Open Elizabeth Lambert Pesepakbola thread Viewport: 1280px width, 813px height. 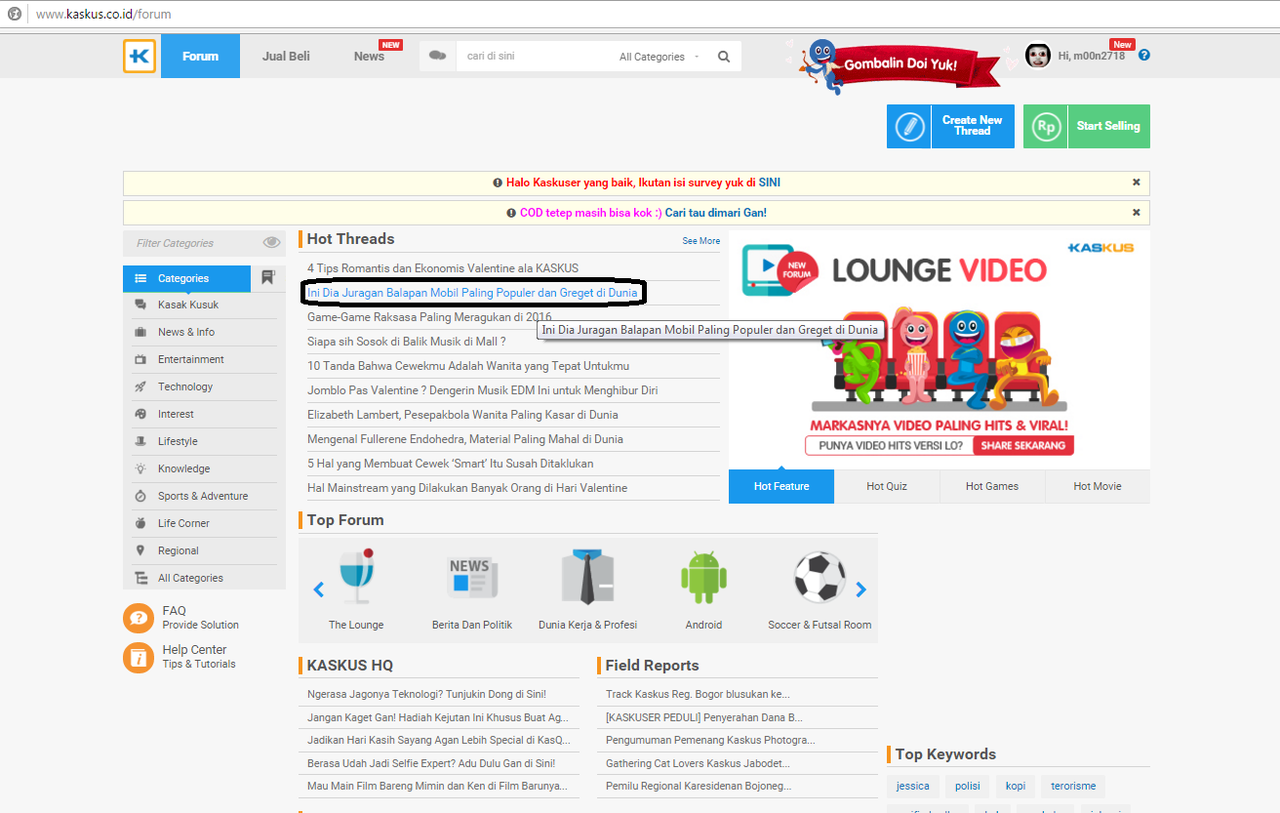[462, 414]
